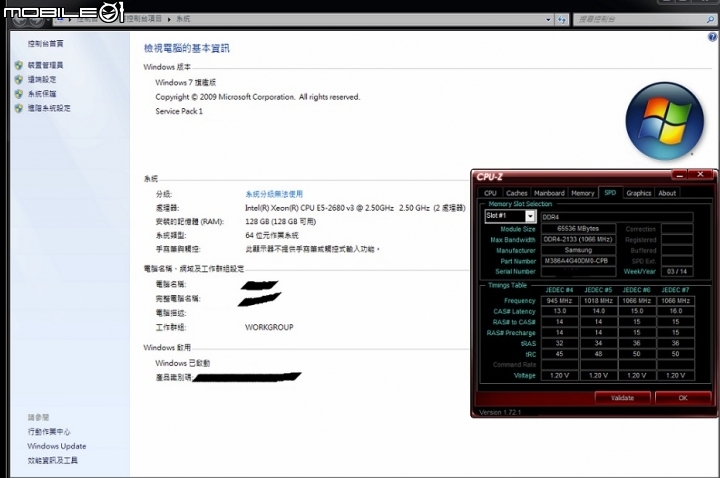Switch to the CPU tab in CPU-Z
The width and height of the screenshot is (720, 478).
[x=490, y=193]
